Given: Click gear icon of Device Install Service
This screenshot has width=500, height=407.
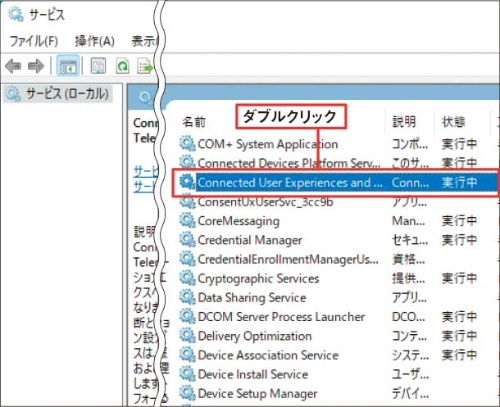Looking at the screenshot, I should (x=187, y=374).
